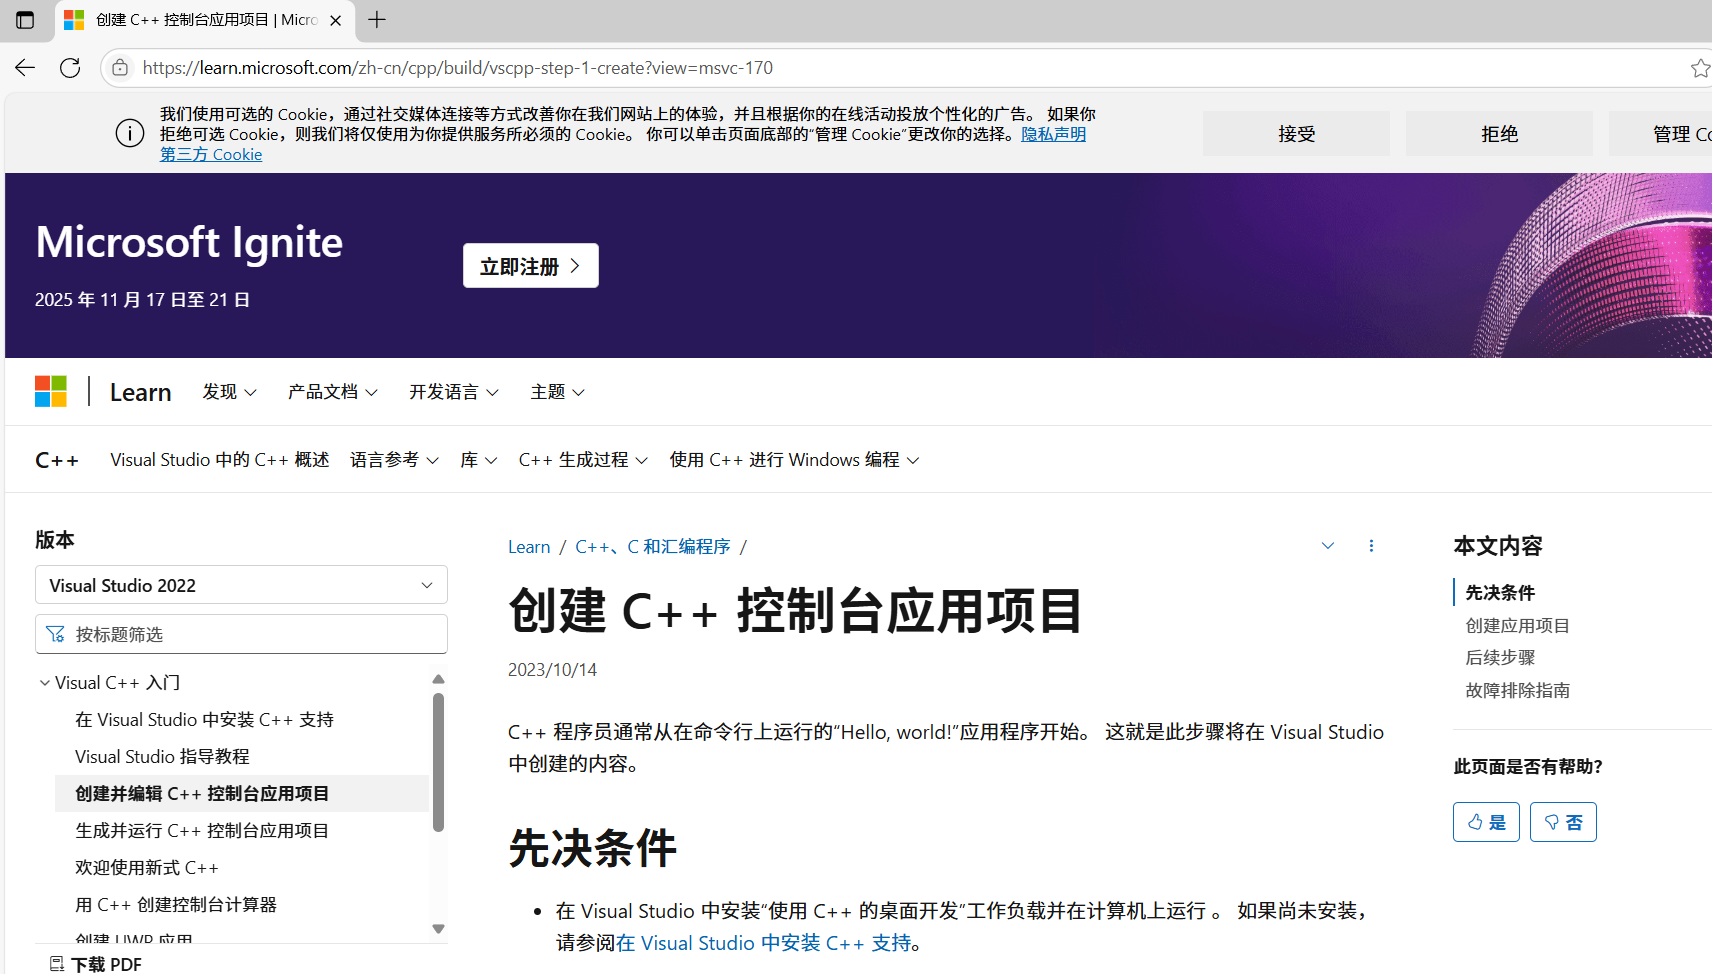Click the address bar URL

pos(458,68)
